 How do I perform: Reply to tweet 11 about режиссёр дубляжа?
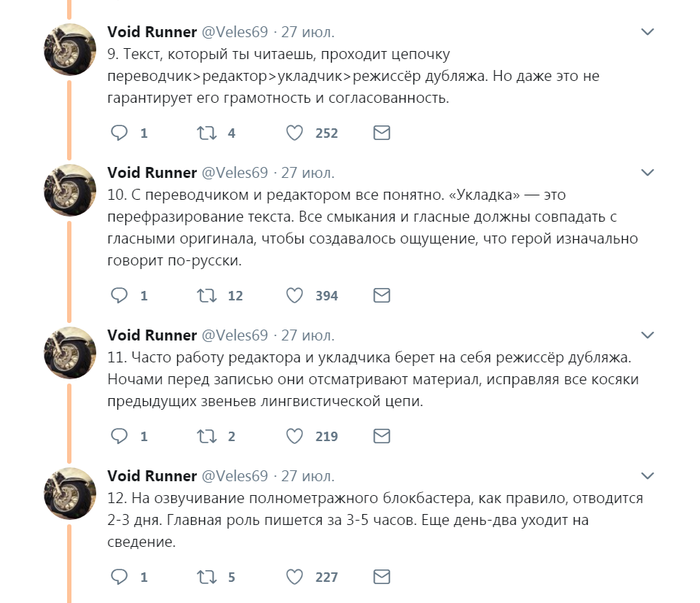point(119,436)
